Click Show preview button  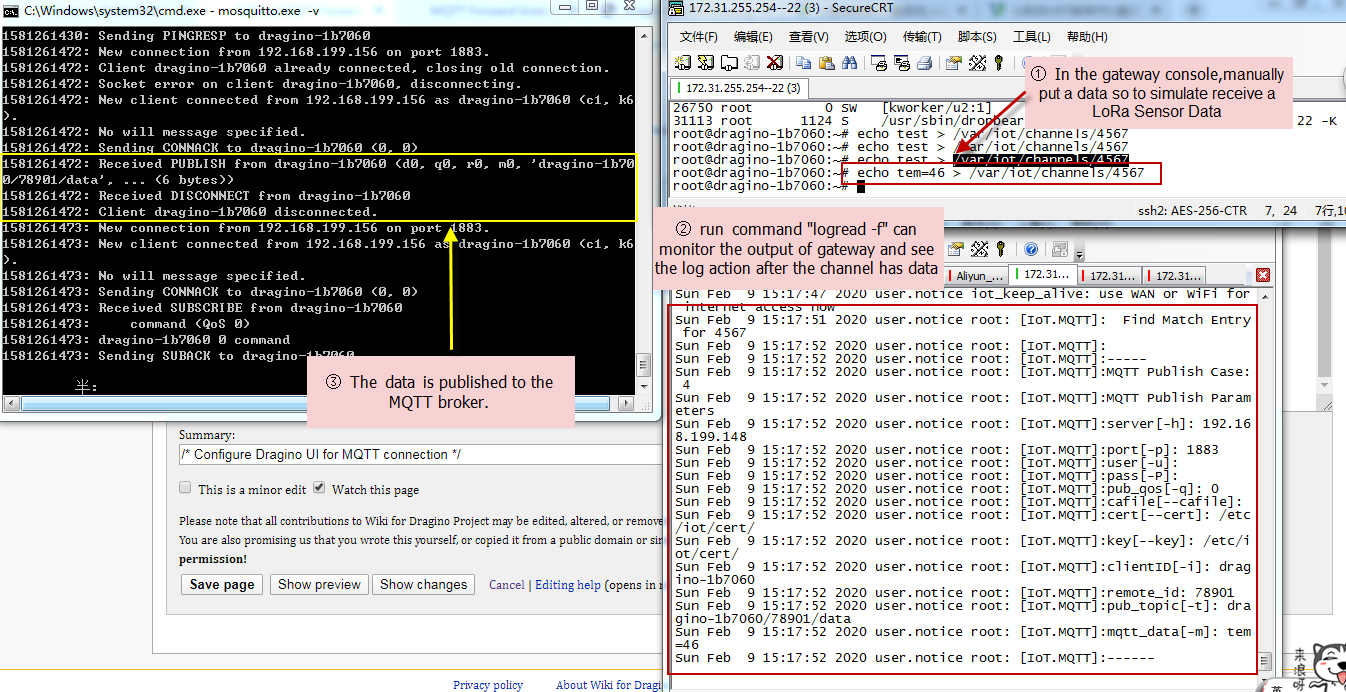[x=319, y=585]
